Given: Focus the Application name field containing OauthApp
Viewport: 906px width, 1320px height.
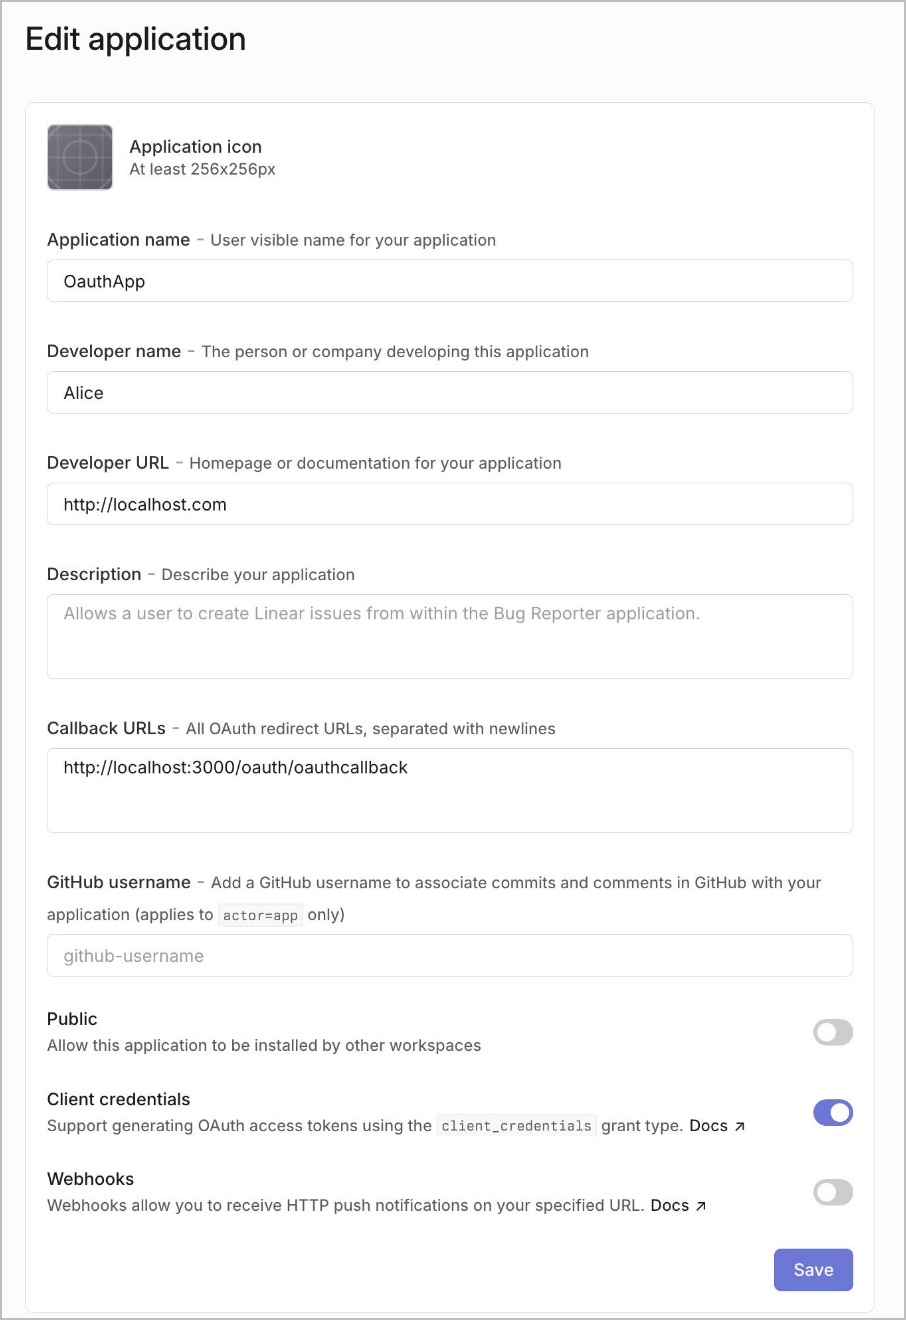Looking at the screenshot, I should [x=449, y=281].
